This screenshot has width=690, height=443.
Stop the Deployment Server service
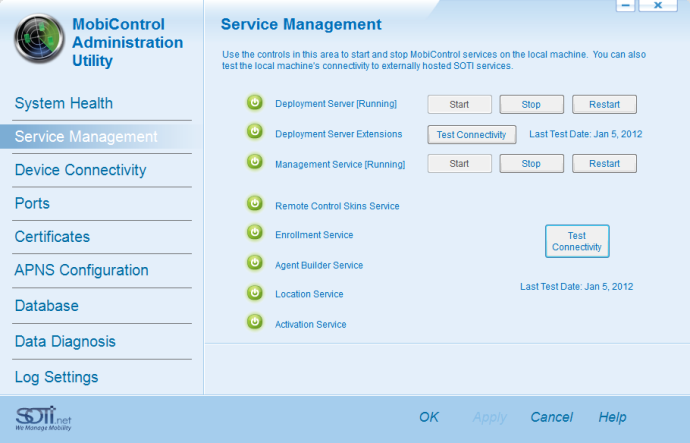pos(532,104)
